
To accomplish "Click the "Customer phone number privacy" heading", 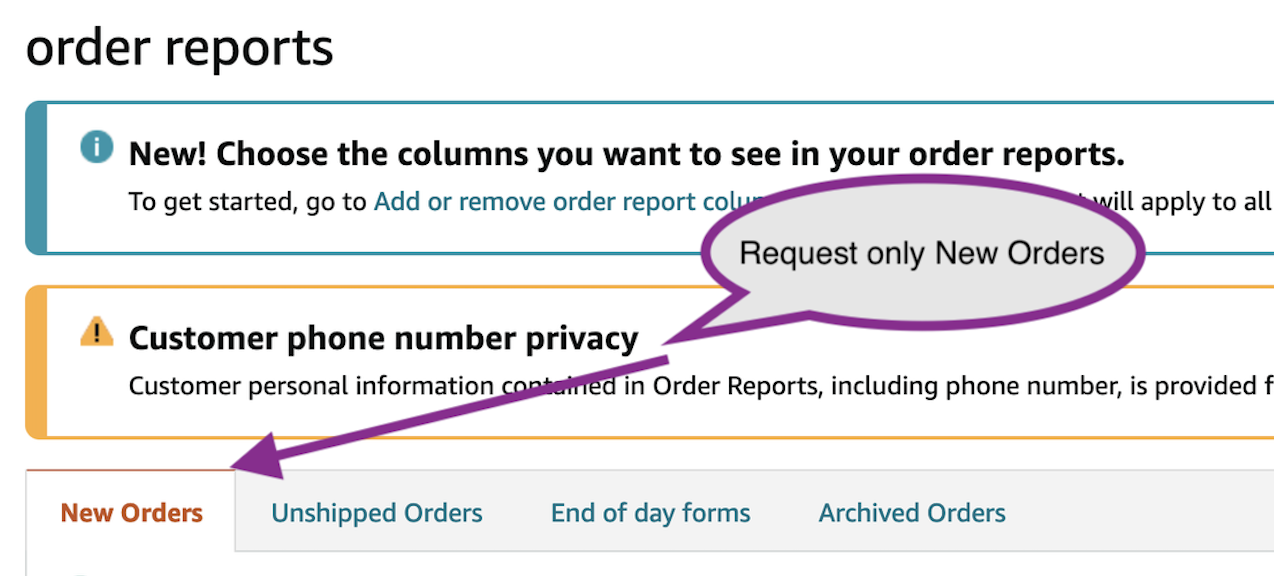I will 383,338.
